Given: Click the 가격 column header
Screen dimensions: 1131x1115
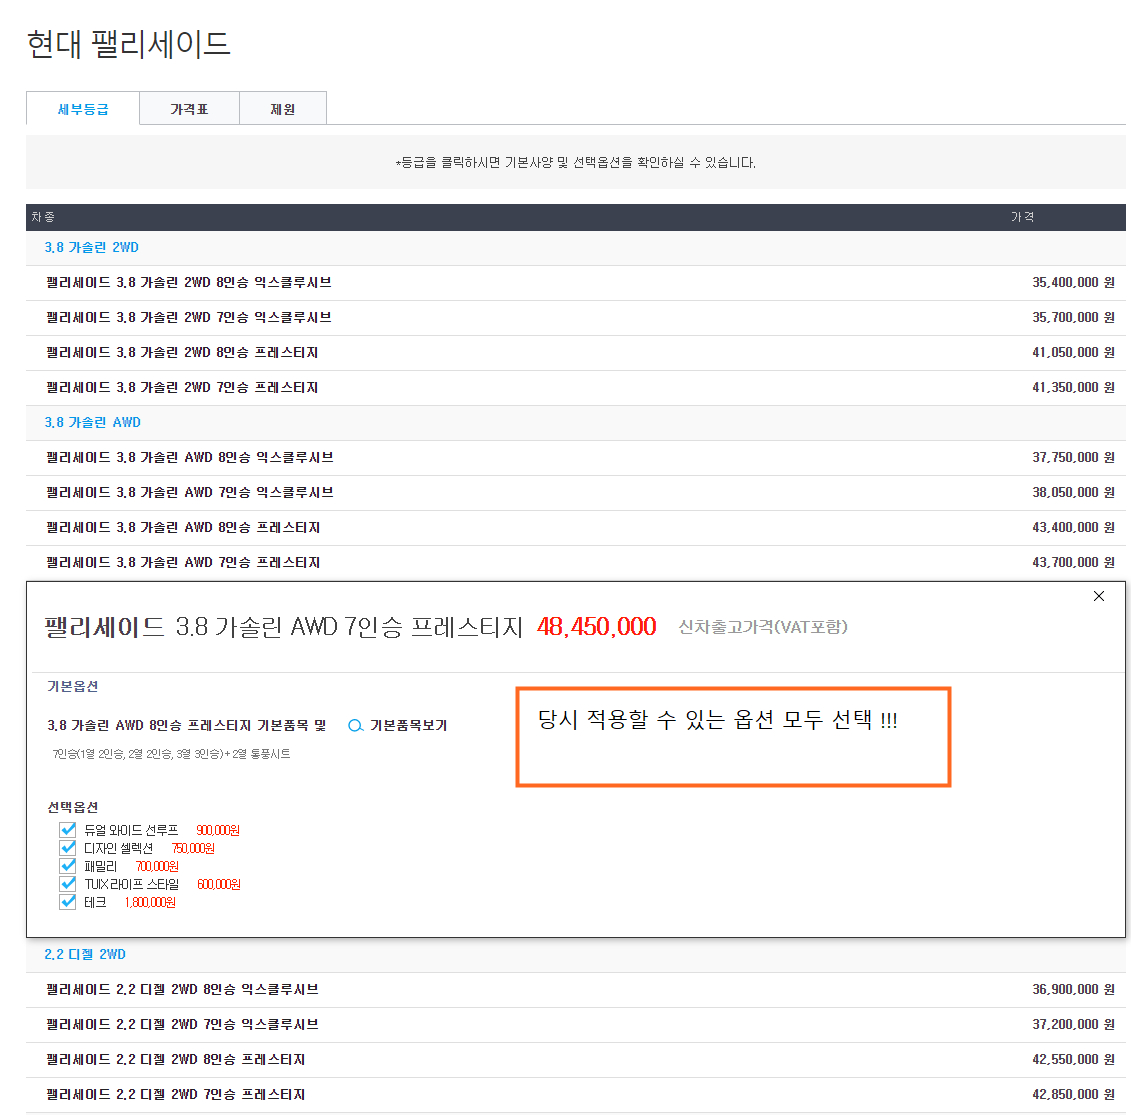Looking at the screenshot, I should (1022, 217).
